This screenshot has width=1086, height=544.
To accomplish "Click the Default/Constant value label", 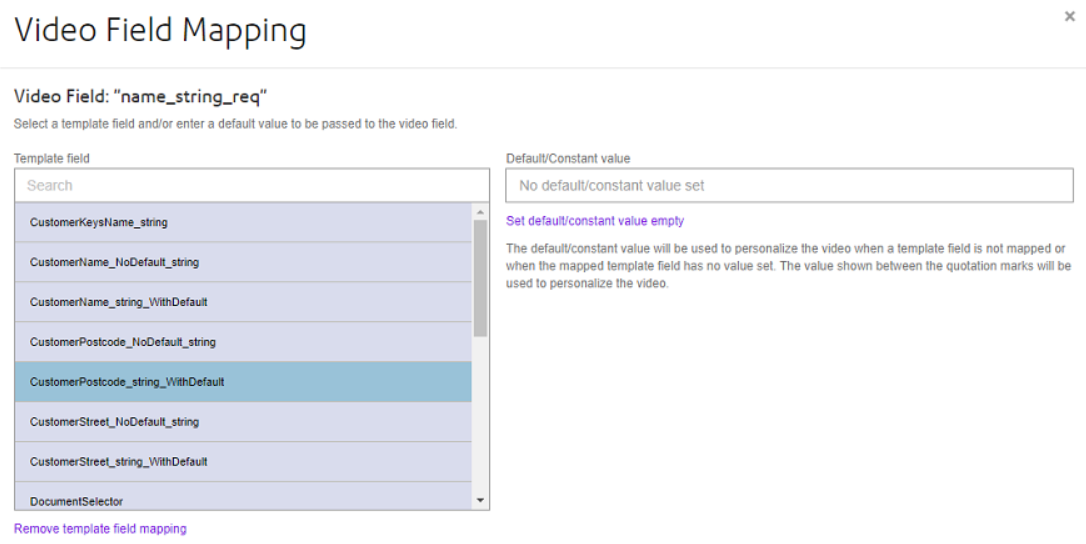I will pyautogui.click(x=568, y=158).
